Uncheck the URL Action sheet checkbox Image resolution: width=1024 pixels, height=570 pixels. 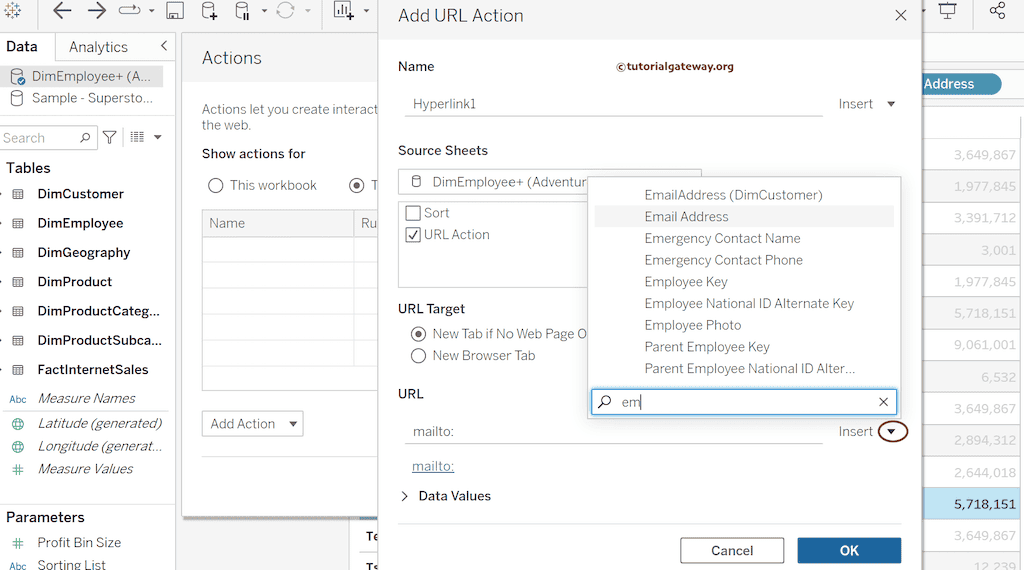pos(413,235)
